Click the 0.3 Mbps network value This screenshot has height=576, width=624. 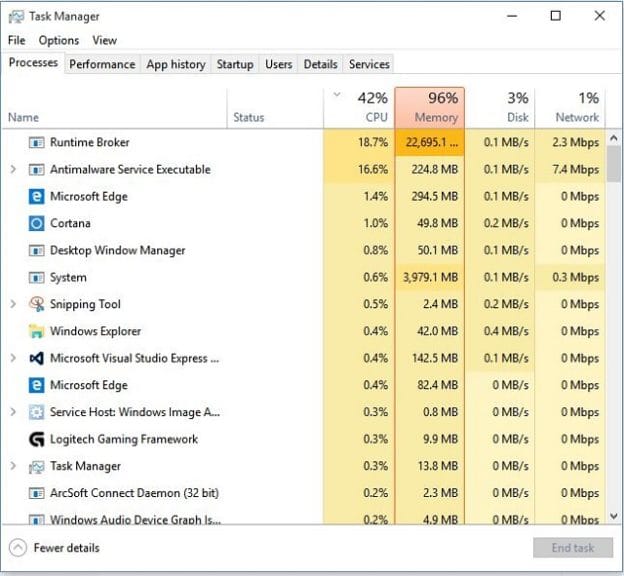coord(575,277)
